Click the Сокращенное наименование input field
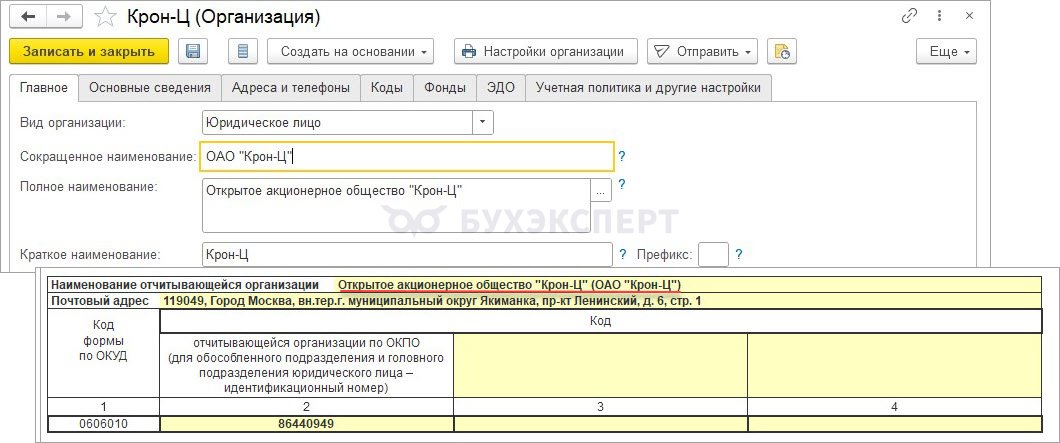Image resolution: width=1060 pixels, height=443 pixels. [408, 157]
